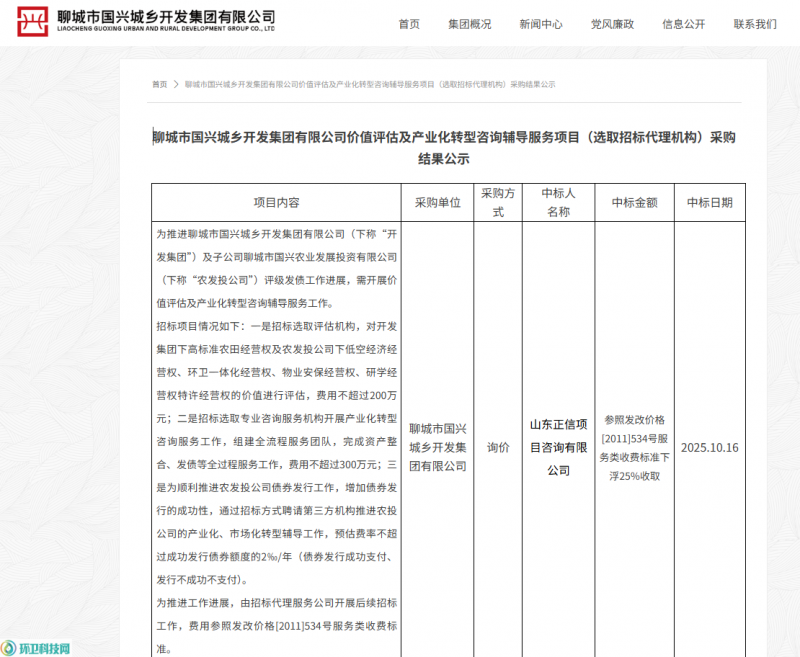The width and height of the screenshot is (800, 657).
Task: Click the date cell 2025.10.16
Action: 709,447
